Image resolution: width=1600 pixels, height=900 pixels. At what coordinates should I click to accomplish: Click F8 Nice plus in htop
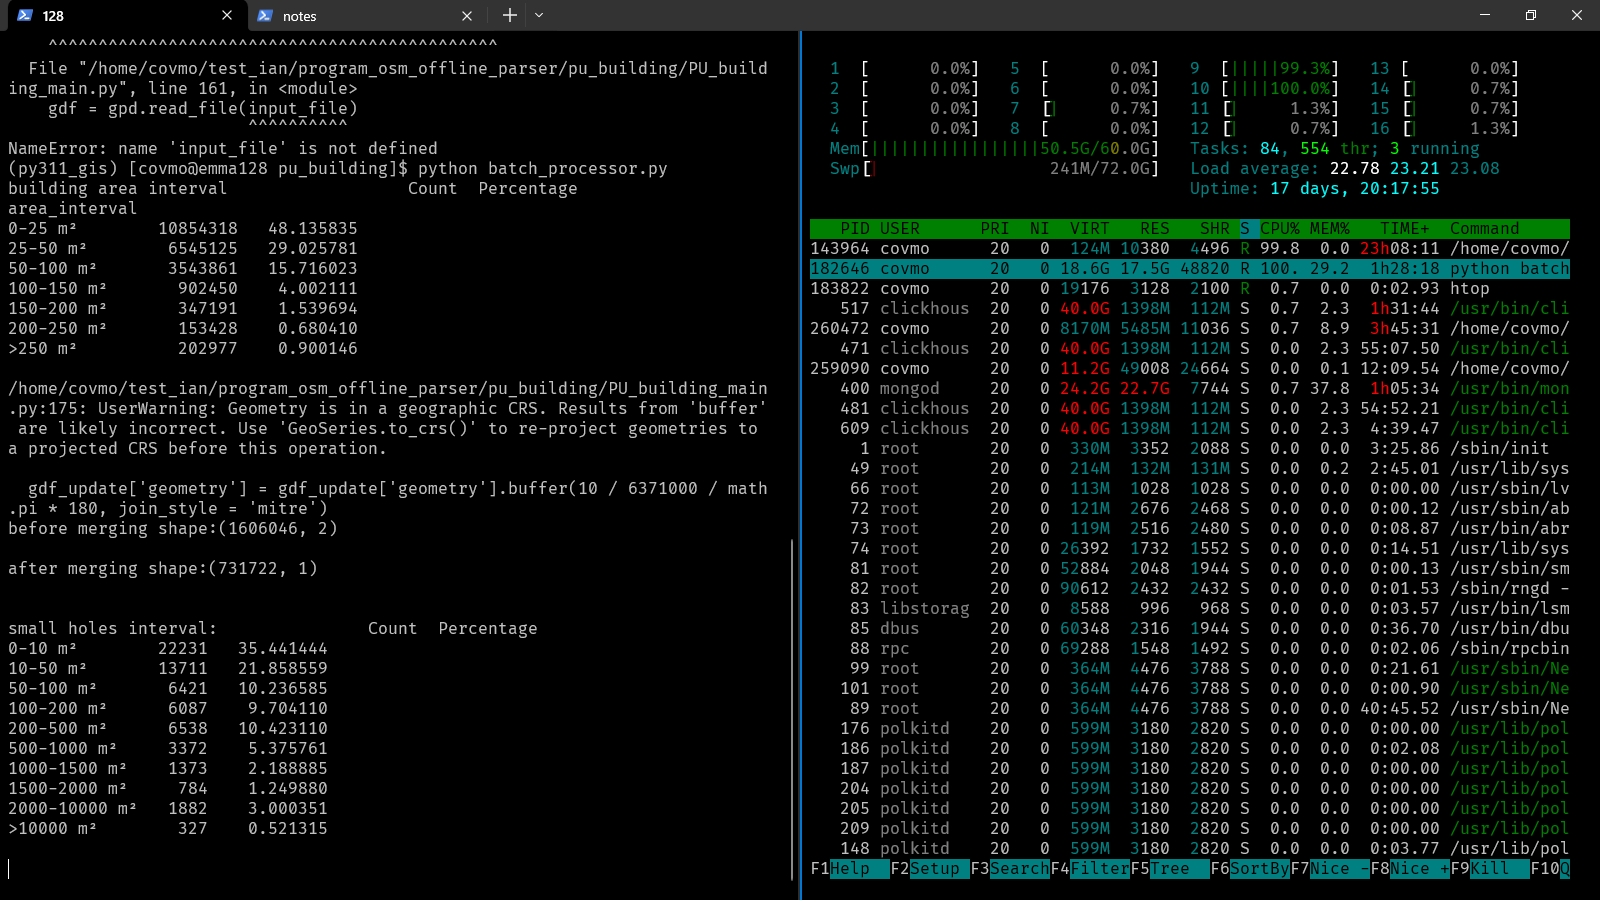coord(1410,869)
